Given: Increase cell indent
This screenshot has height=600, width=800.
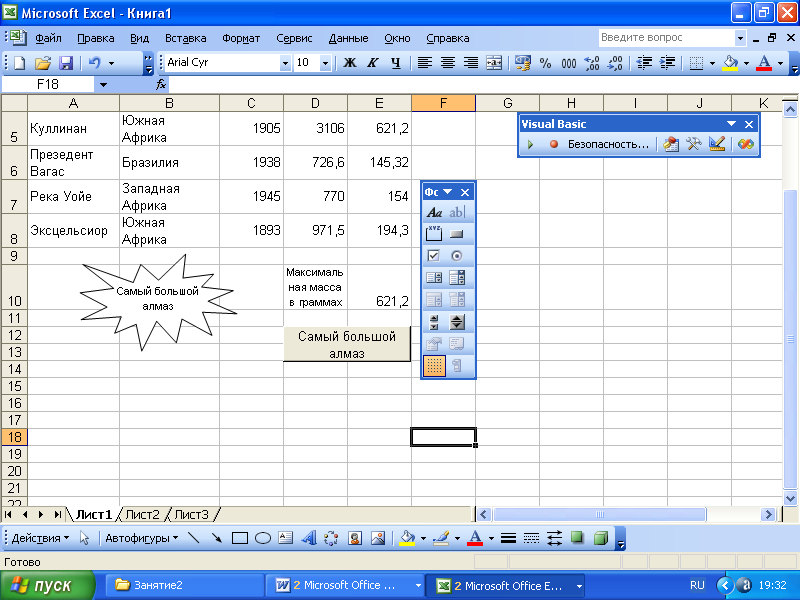Looking at the screenshot, I should point(667,63).
